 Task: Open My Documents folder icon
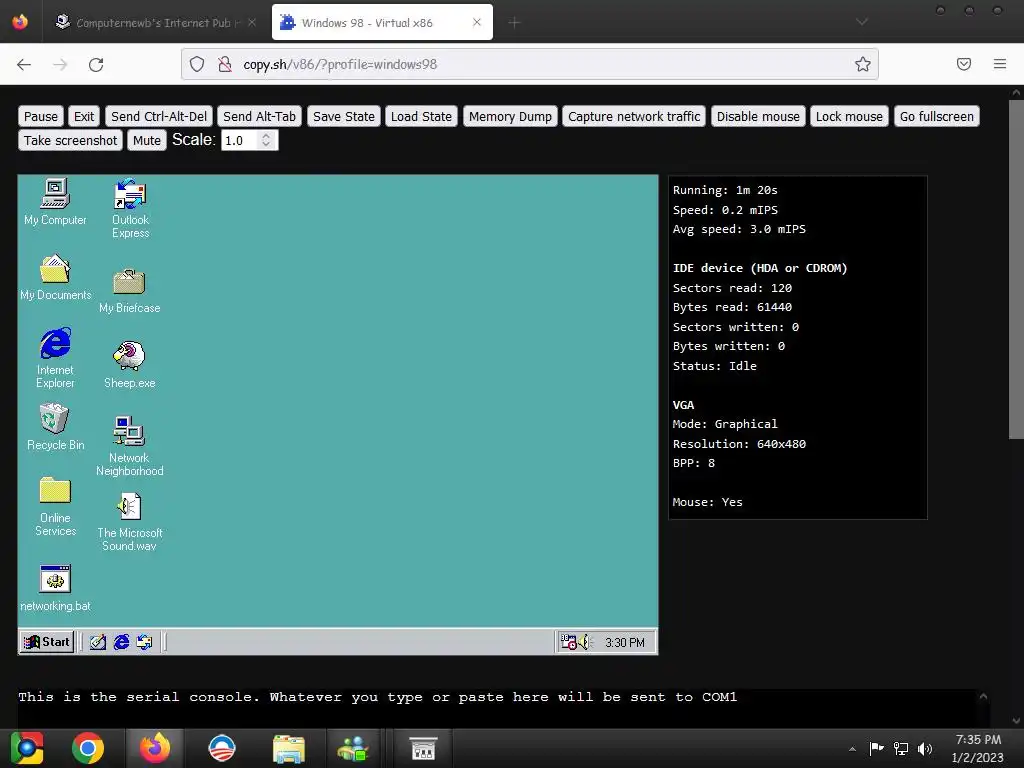56,277
